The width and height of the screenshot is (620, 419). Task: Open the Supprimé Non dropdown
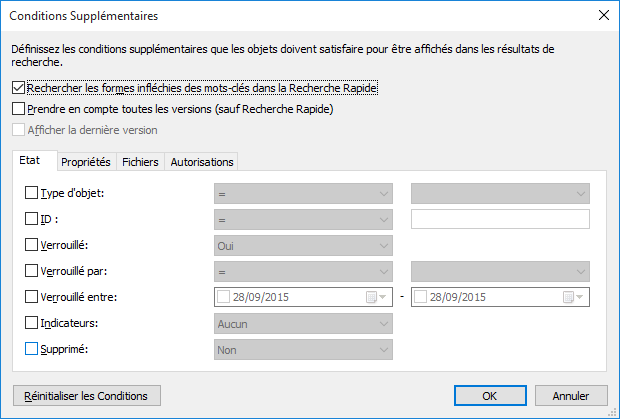point(303,349)
